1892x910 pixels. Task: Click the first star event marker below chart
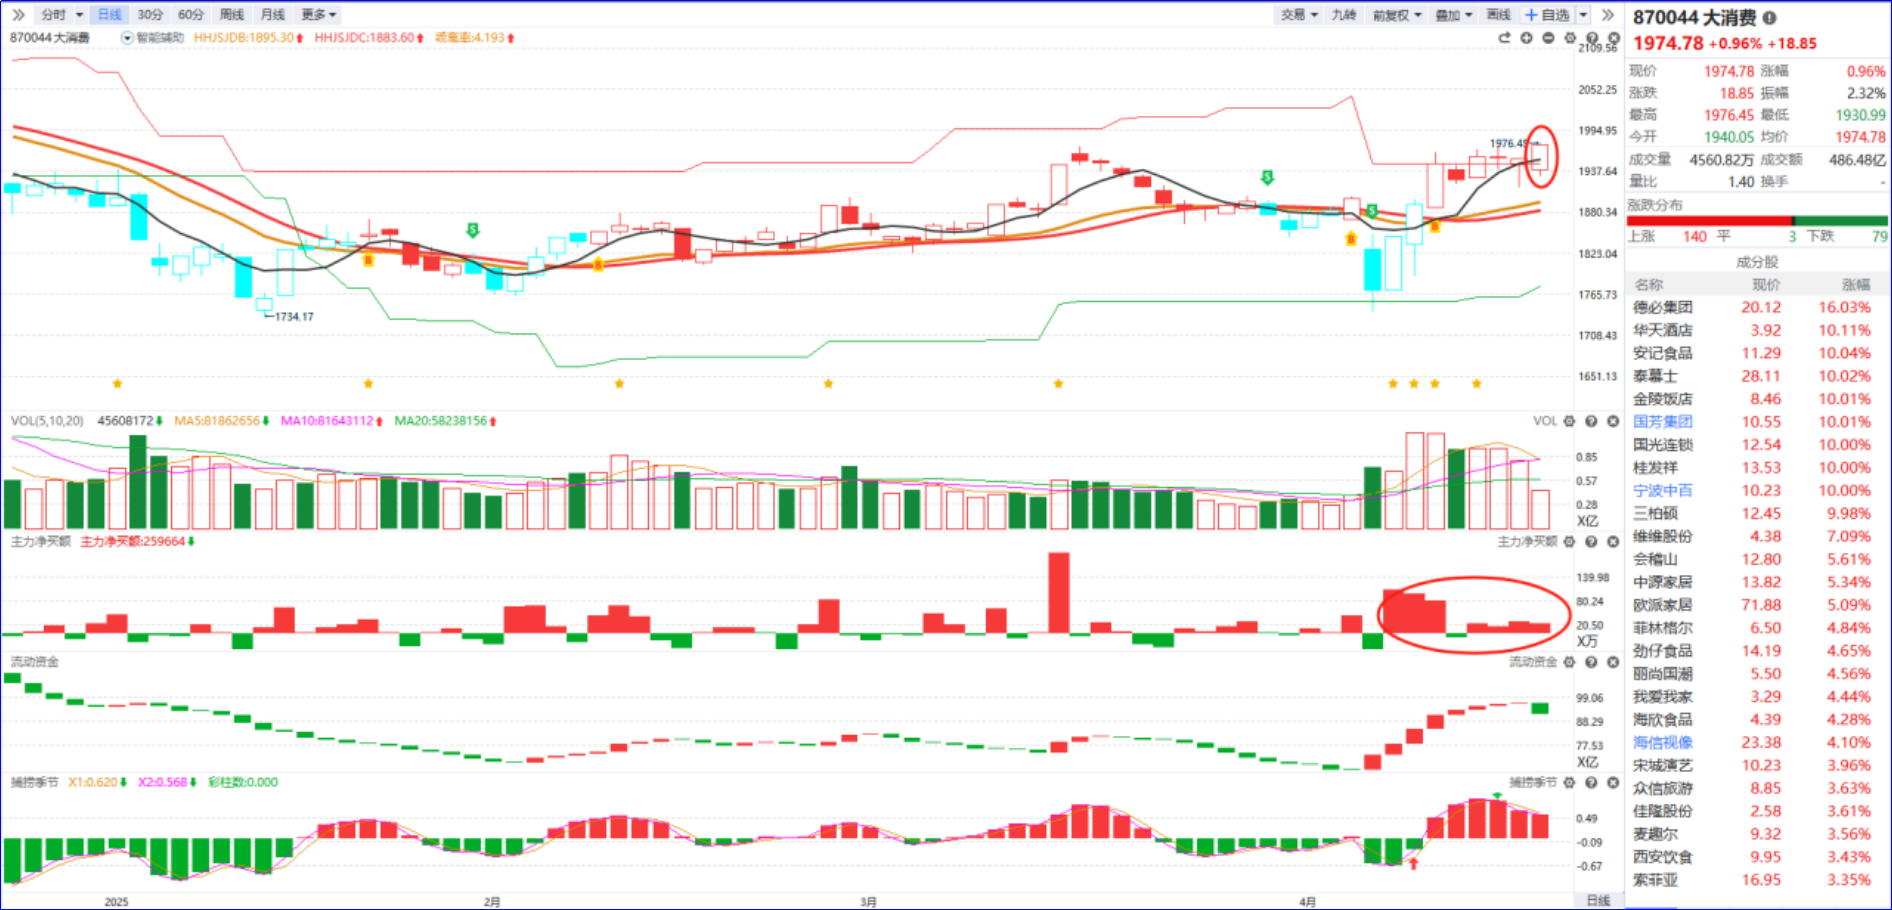click(118, 384)
